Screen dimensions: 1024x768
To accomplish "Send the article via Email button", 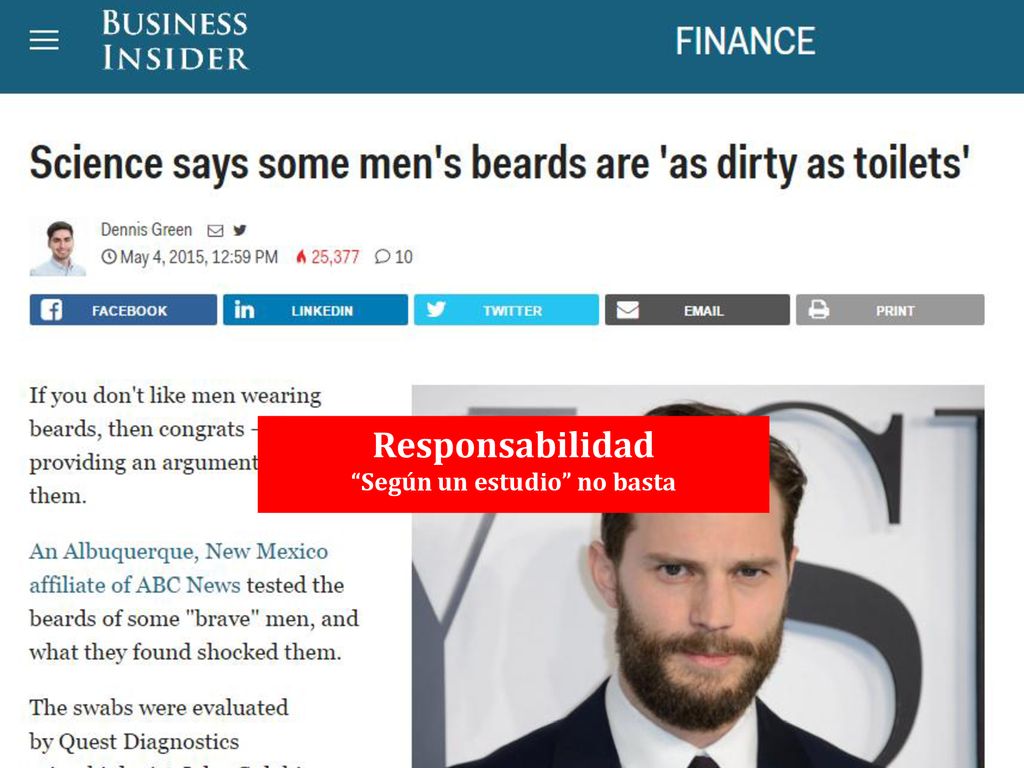I will [x=697, y=310].
